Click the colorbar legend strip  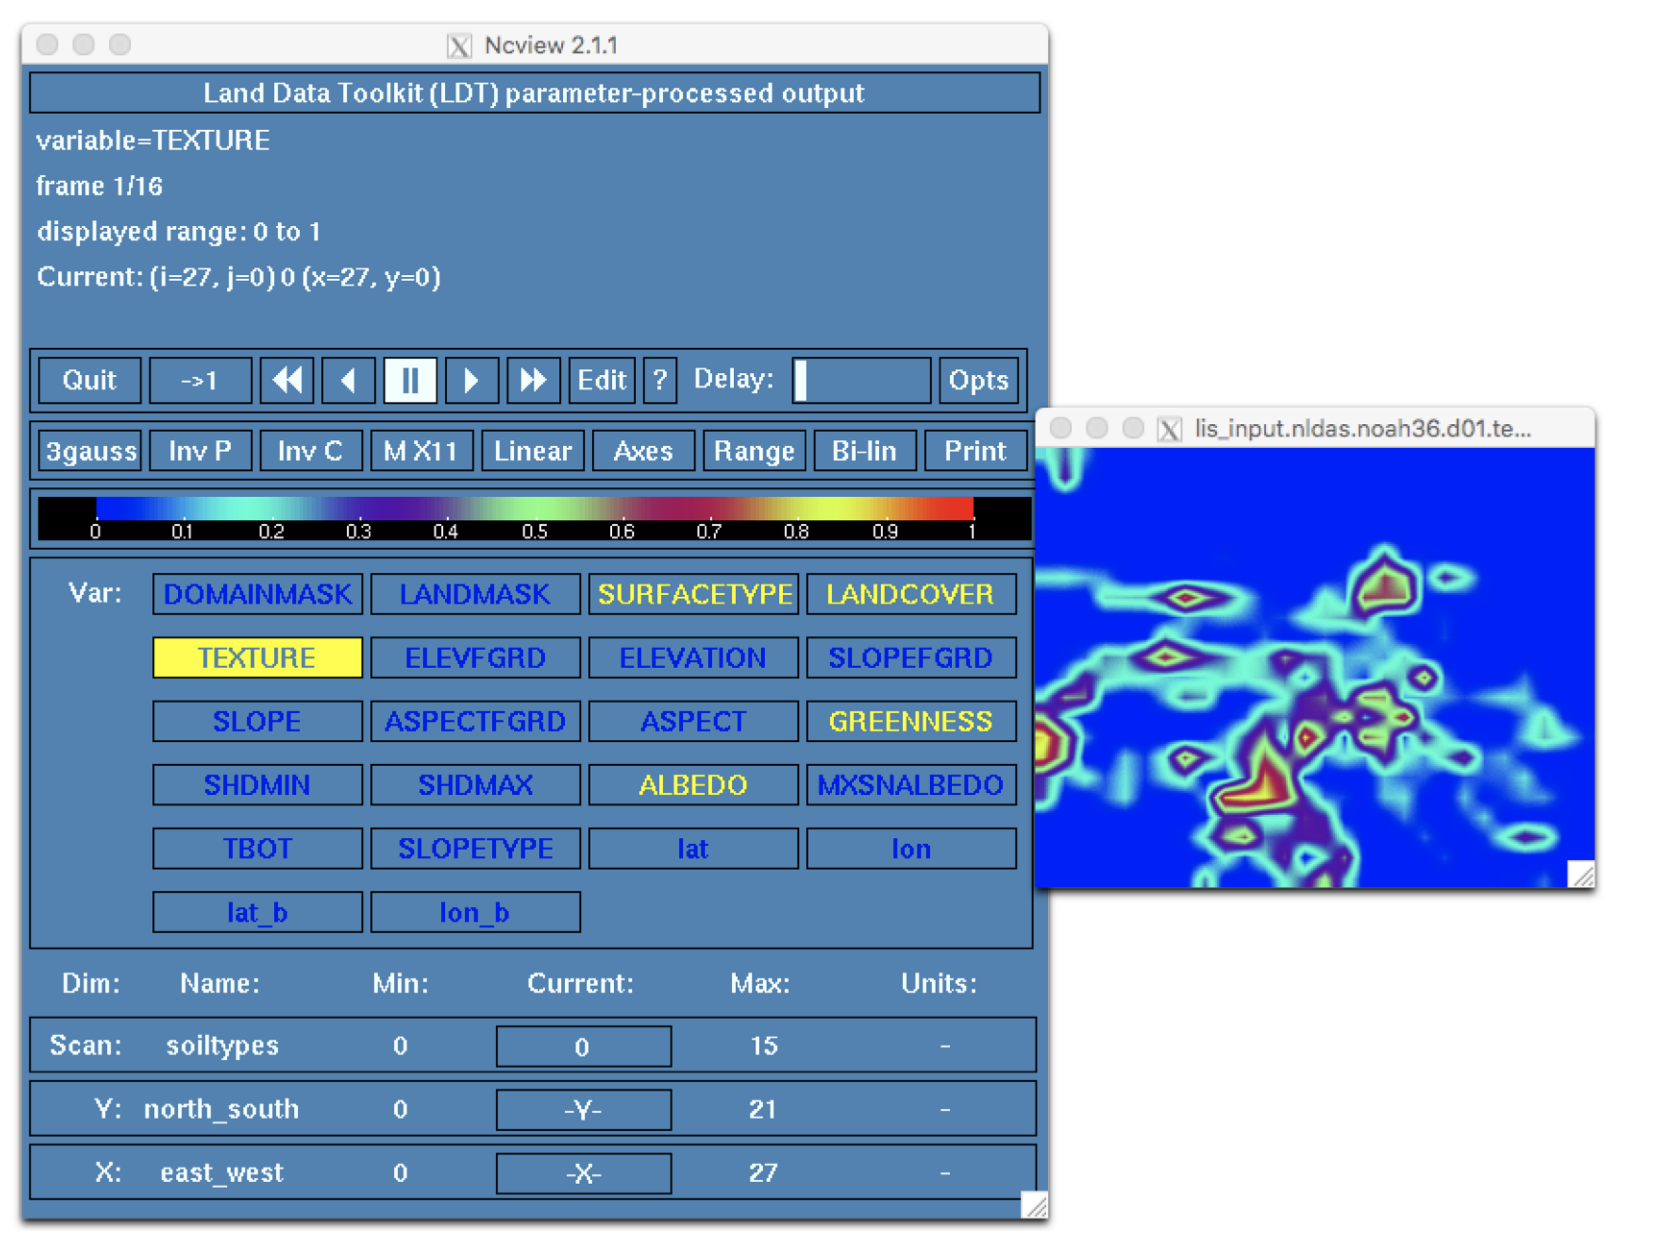534,518
